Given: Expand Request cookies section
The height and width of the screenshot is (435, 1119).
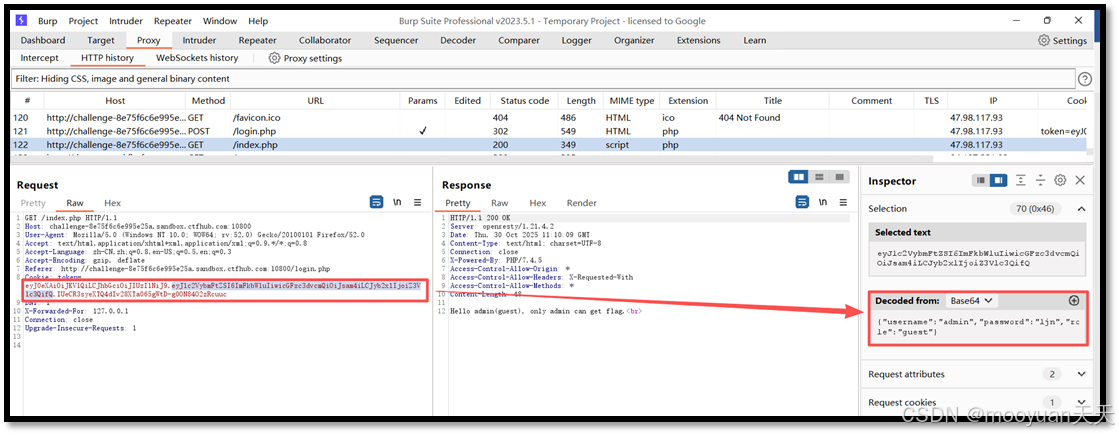Looking at the screenshot, I should point(1080,403).
